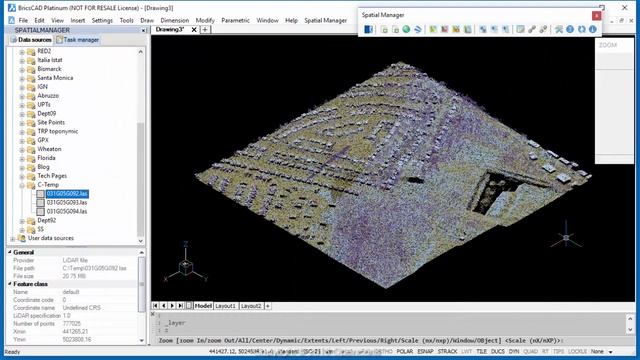The height and width of the screenshot is (360, 640).
Task: Open the blue info about icon
Action: coord(593,29)
